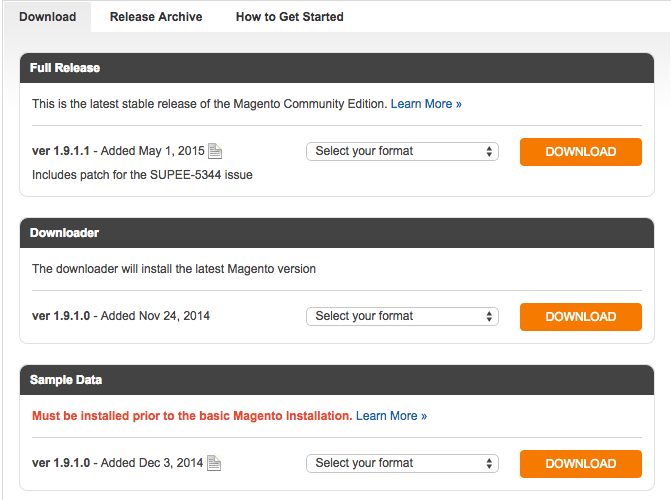Open format dropdown for Downloader
The width and height of the screenshot is (671, 500).
[x=402, y=316]
